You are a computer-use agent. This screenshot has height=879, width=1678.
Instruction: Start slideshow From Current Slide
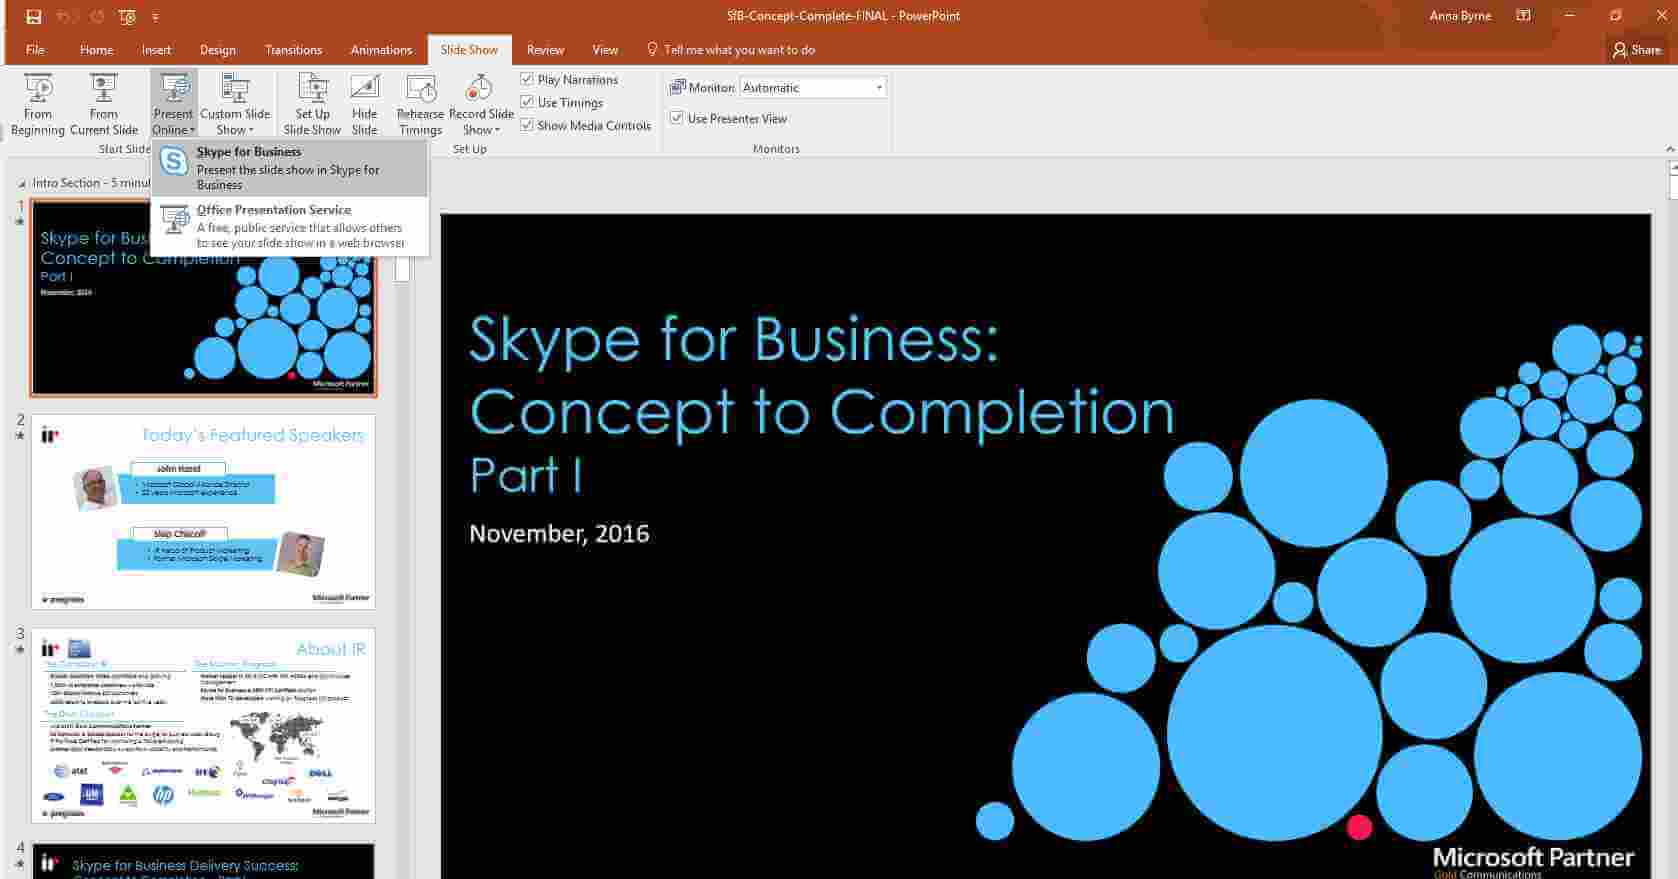(x=104, y=103)
